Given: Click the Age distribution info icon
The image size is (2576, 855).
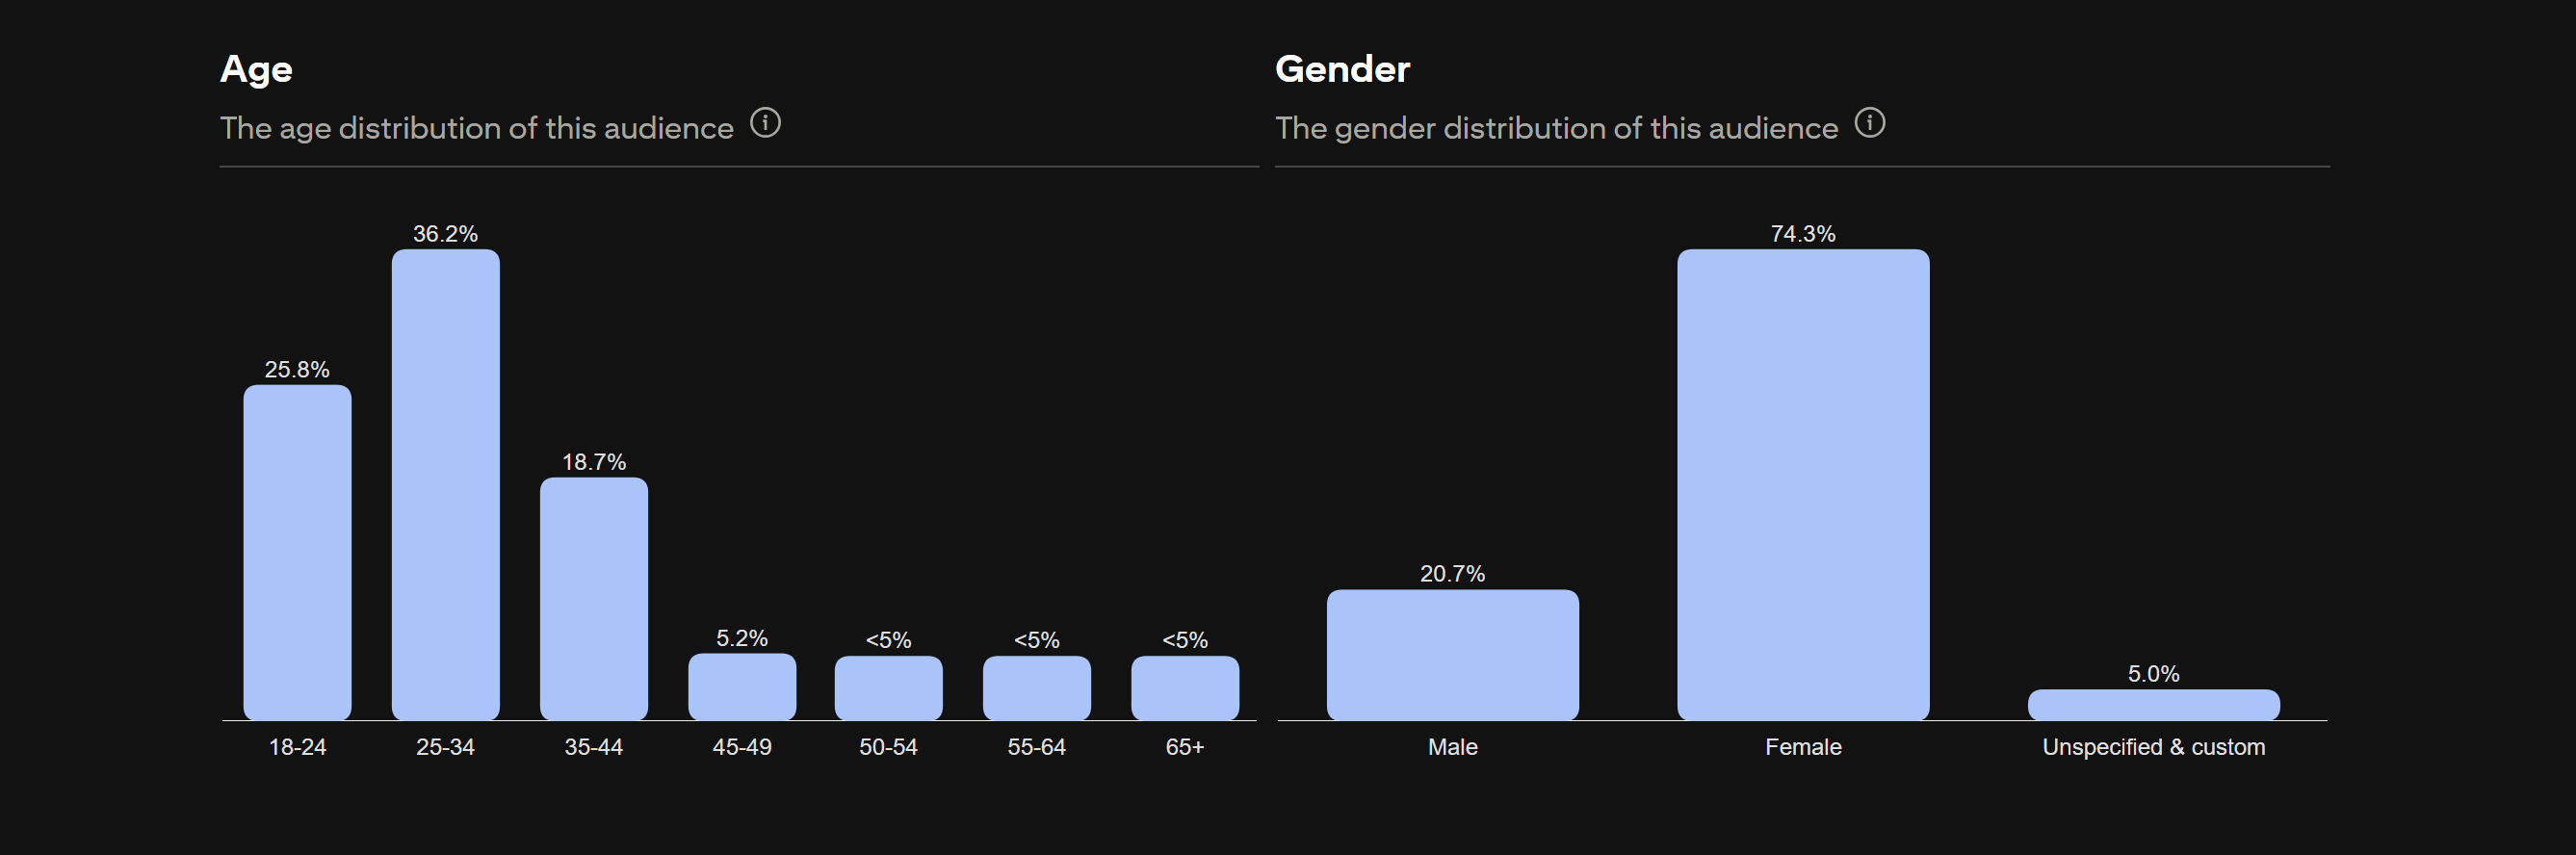Looking at the screenshot, I should click(x=765, y=123).
